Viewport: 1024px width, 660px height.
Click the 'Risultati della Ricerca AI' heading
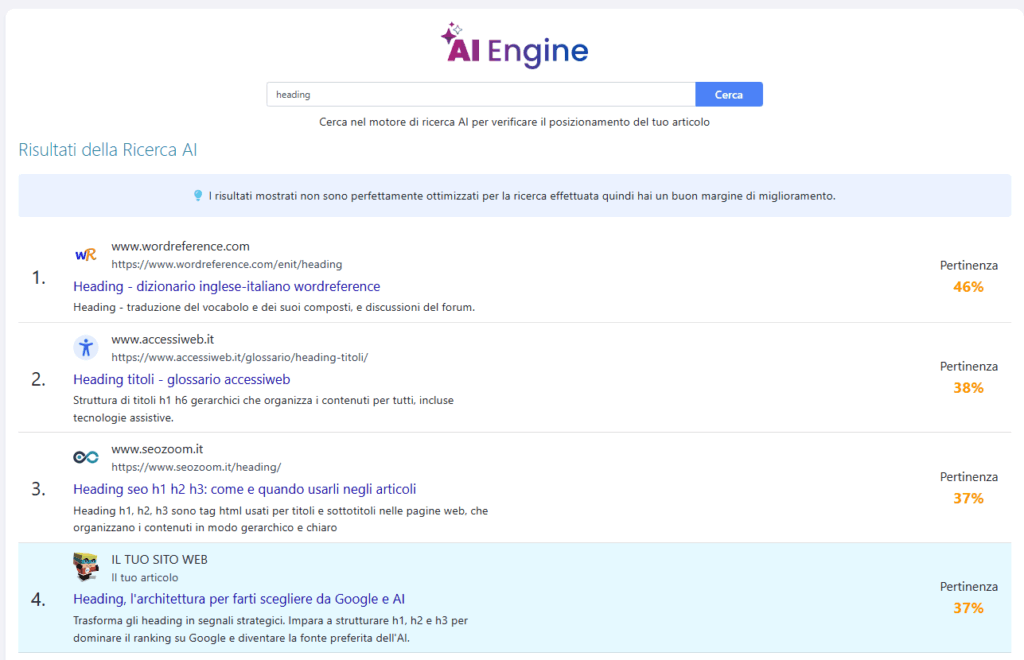pos(108,149)
